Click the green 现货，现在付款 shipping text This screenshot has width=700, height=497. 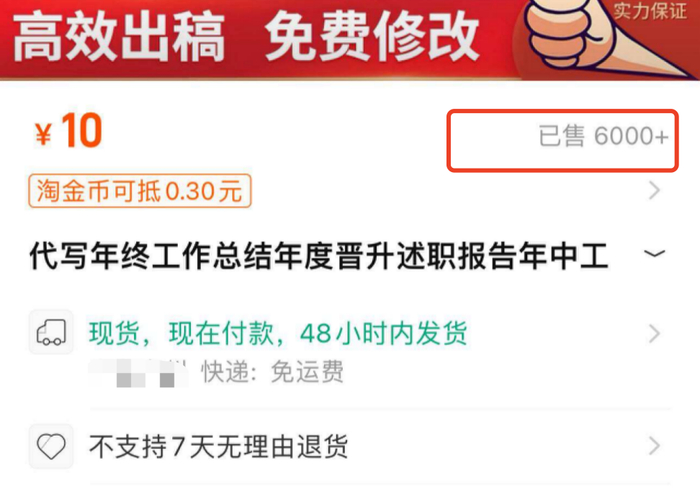pos(278,333)
